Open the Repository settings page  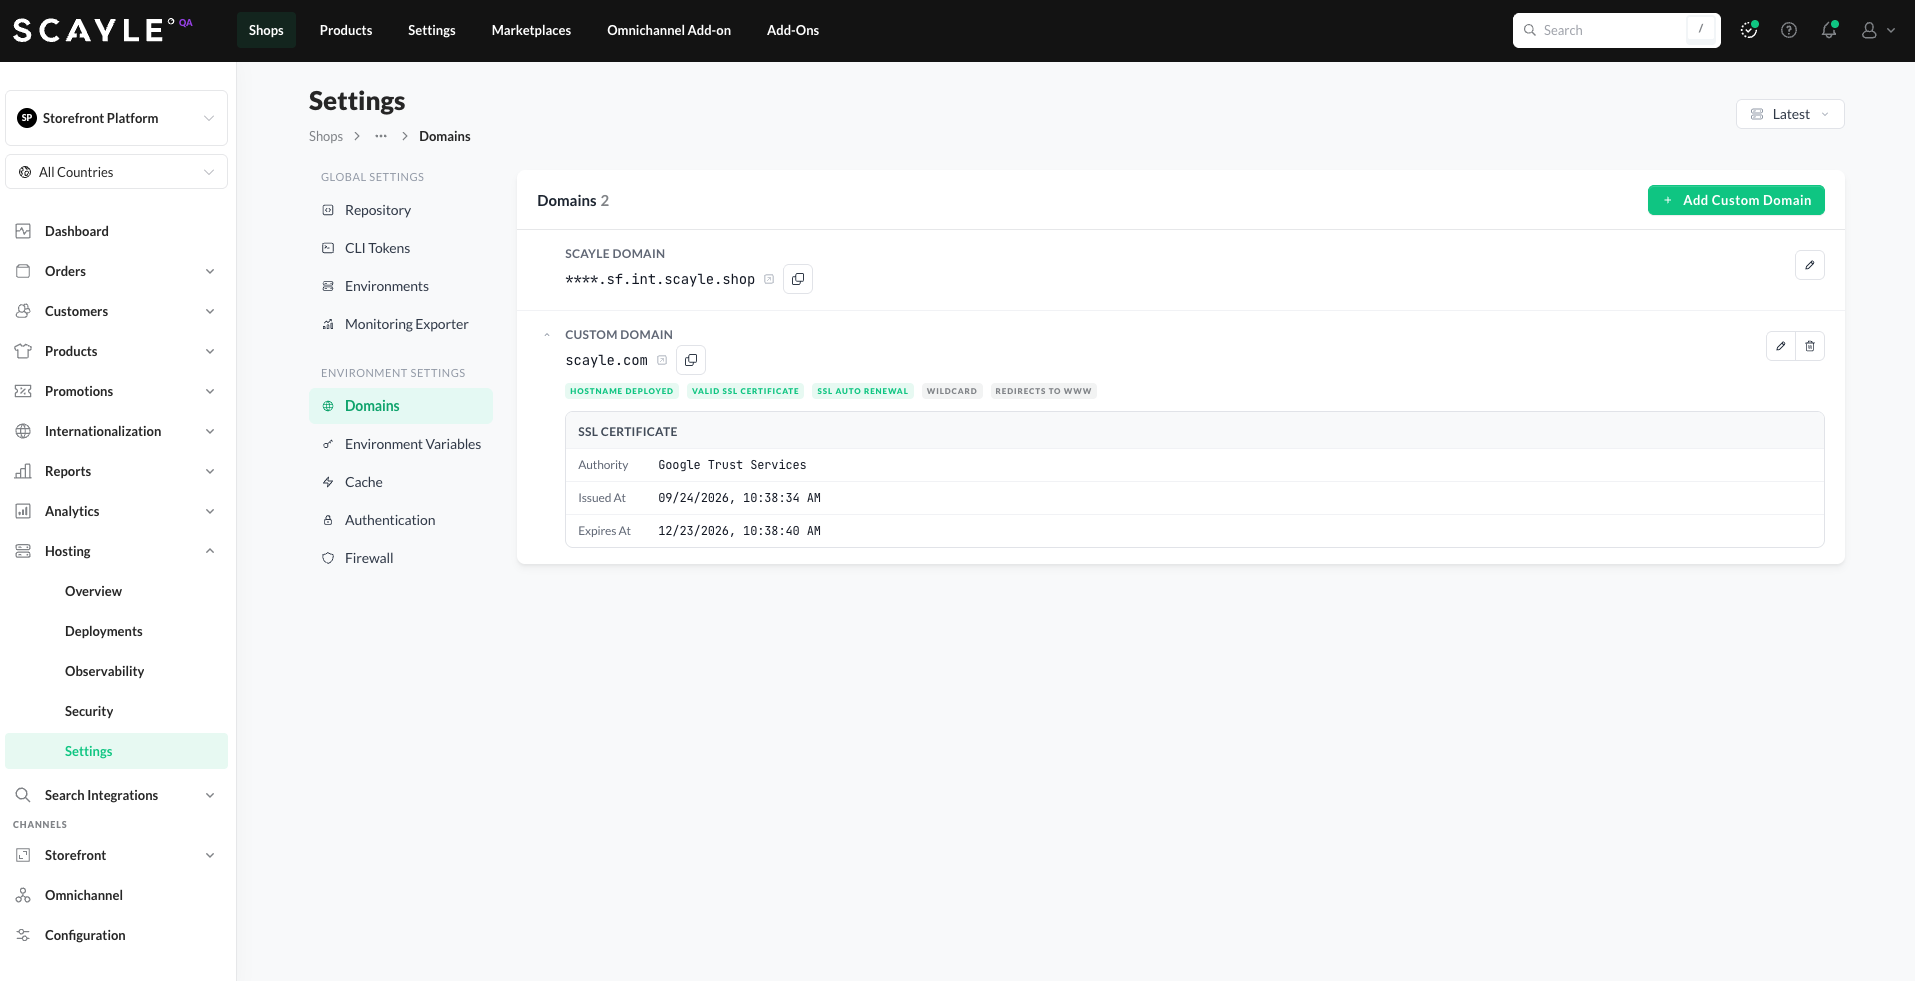click(401, 210)
